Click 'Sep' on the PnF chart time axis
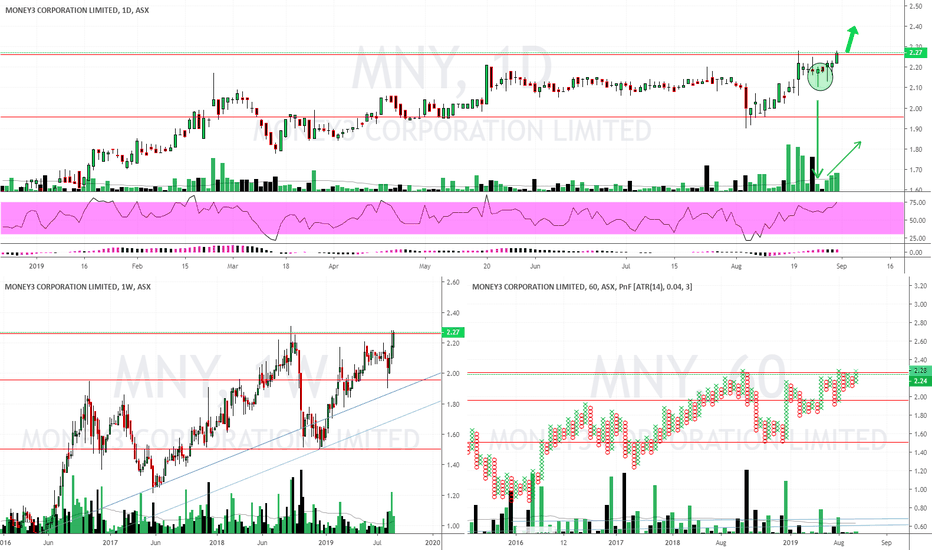 (886, 543)
